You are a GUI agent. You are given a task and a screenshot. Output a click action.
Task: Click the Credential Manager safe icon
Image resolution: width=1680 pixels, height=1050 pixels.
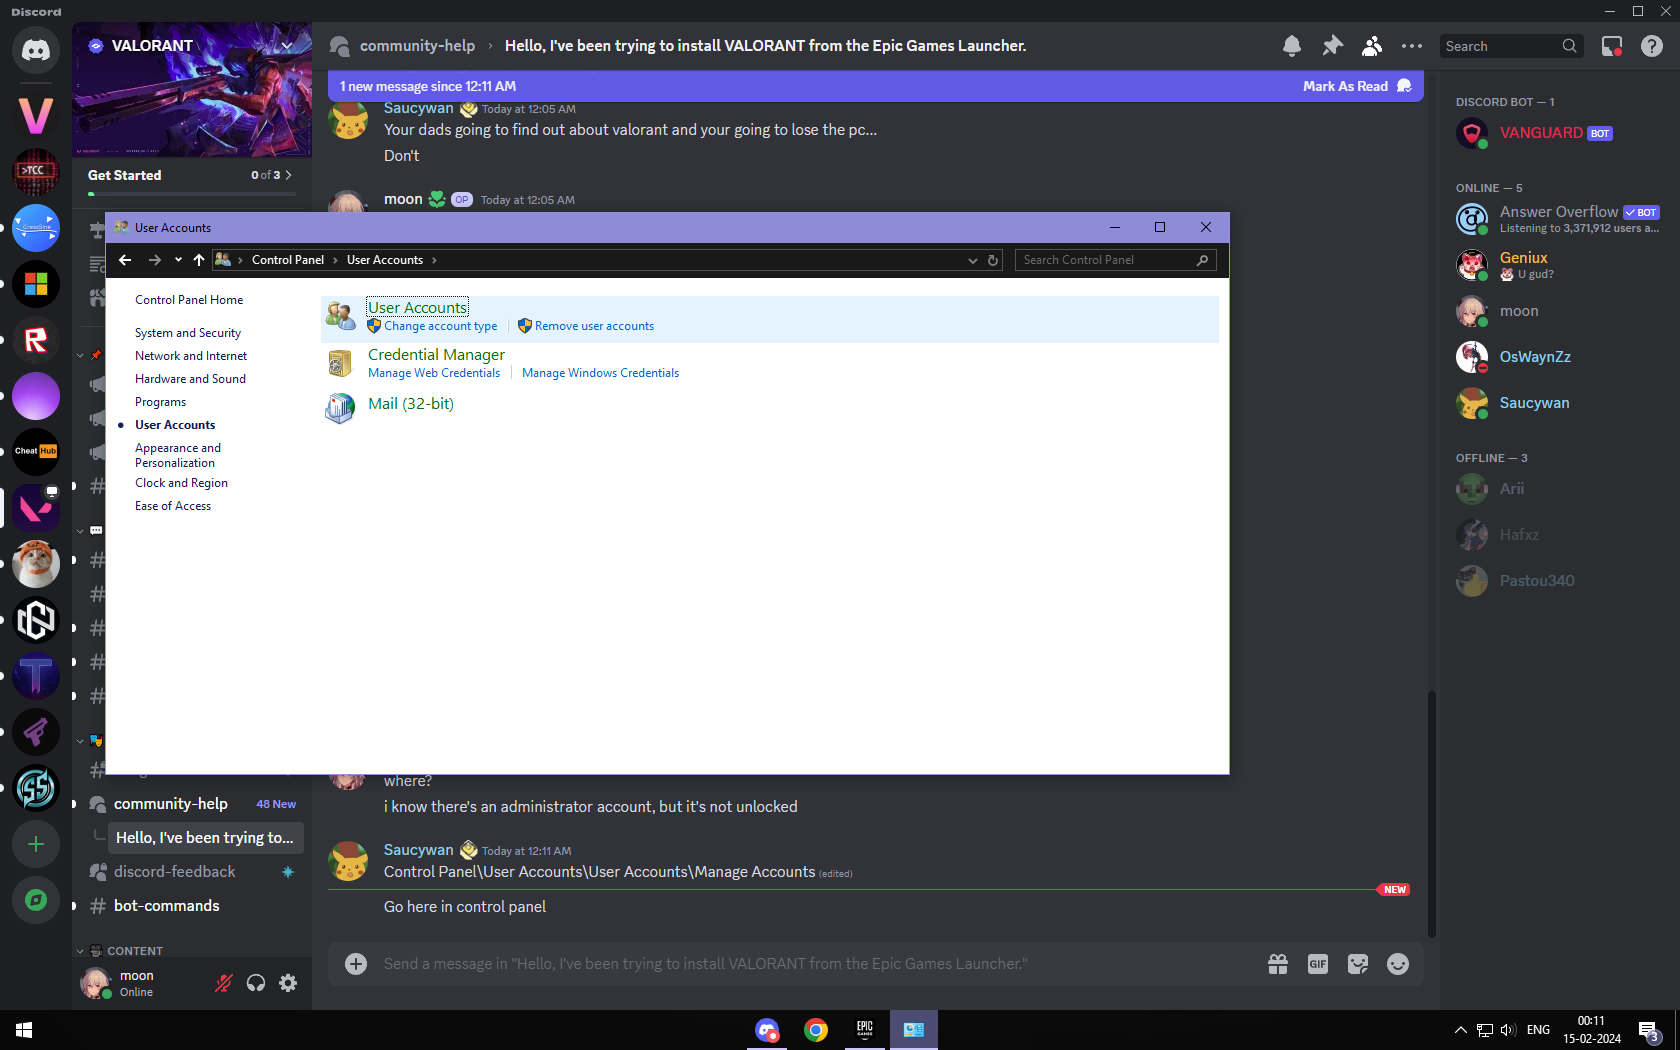340,363
